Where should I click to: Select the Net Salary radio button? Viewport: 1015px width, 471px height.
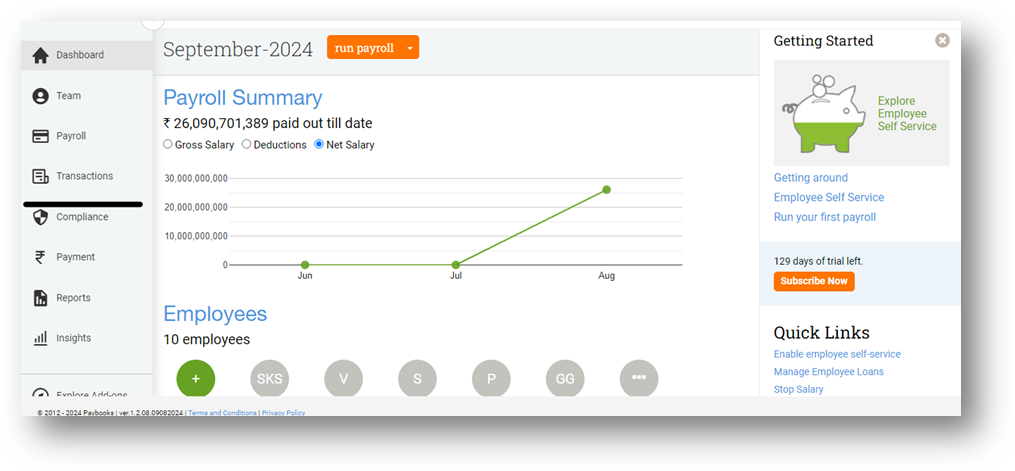[x=318, y=144]
